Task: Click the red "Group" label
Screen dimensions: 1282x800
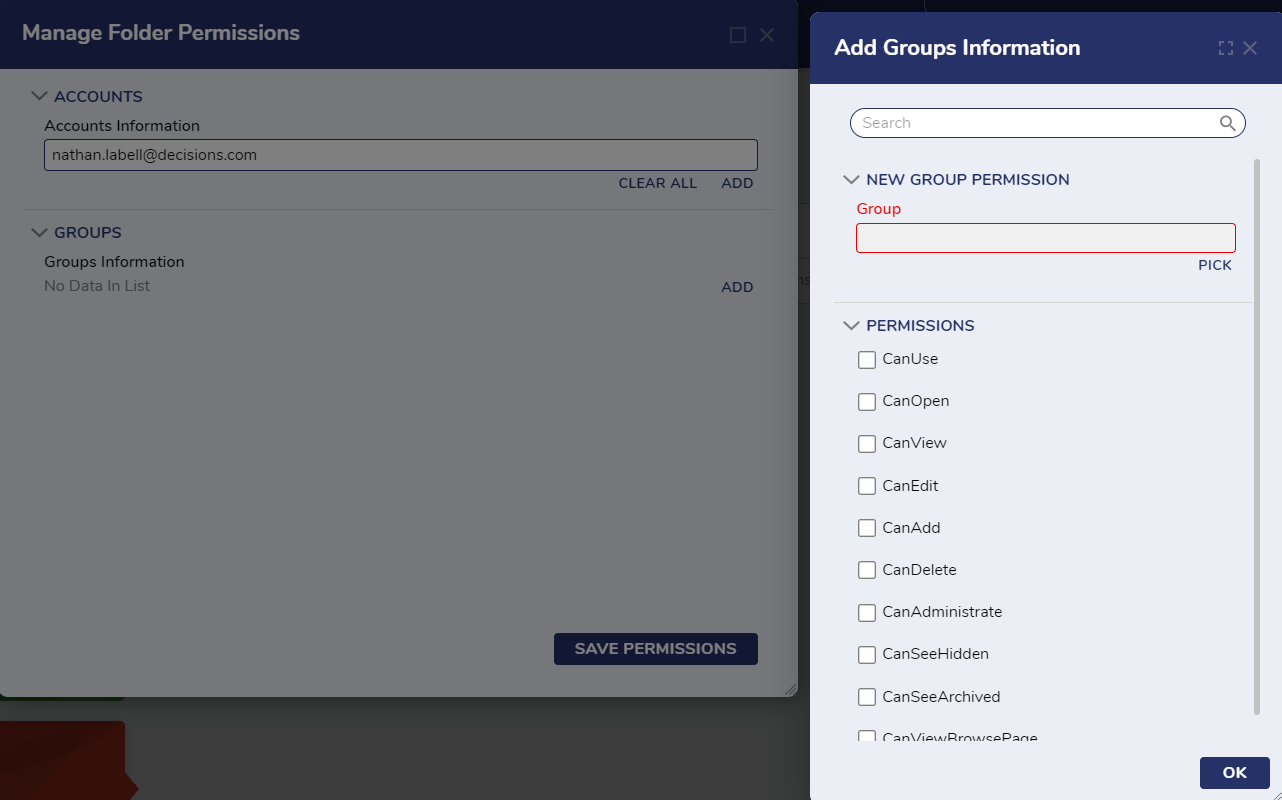Action: click(879, 209)
